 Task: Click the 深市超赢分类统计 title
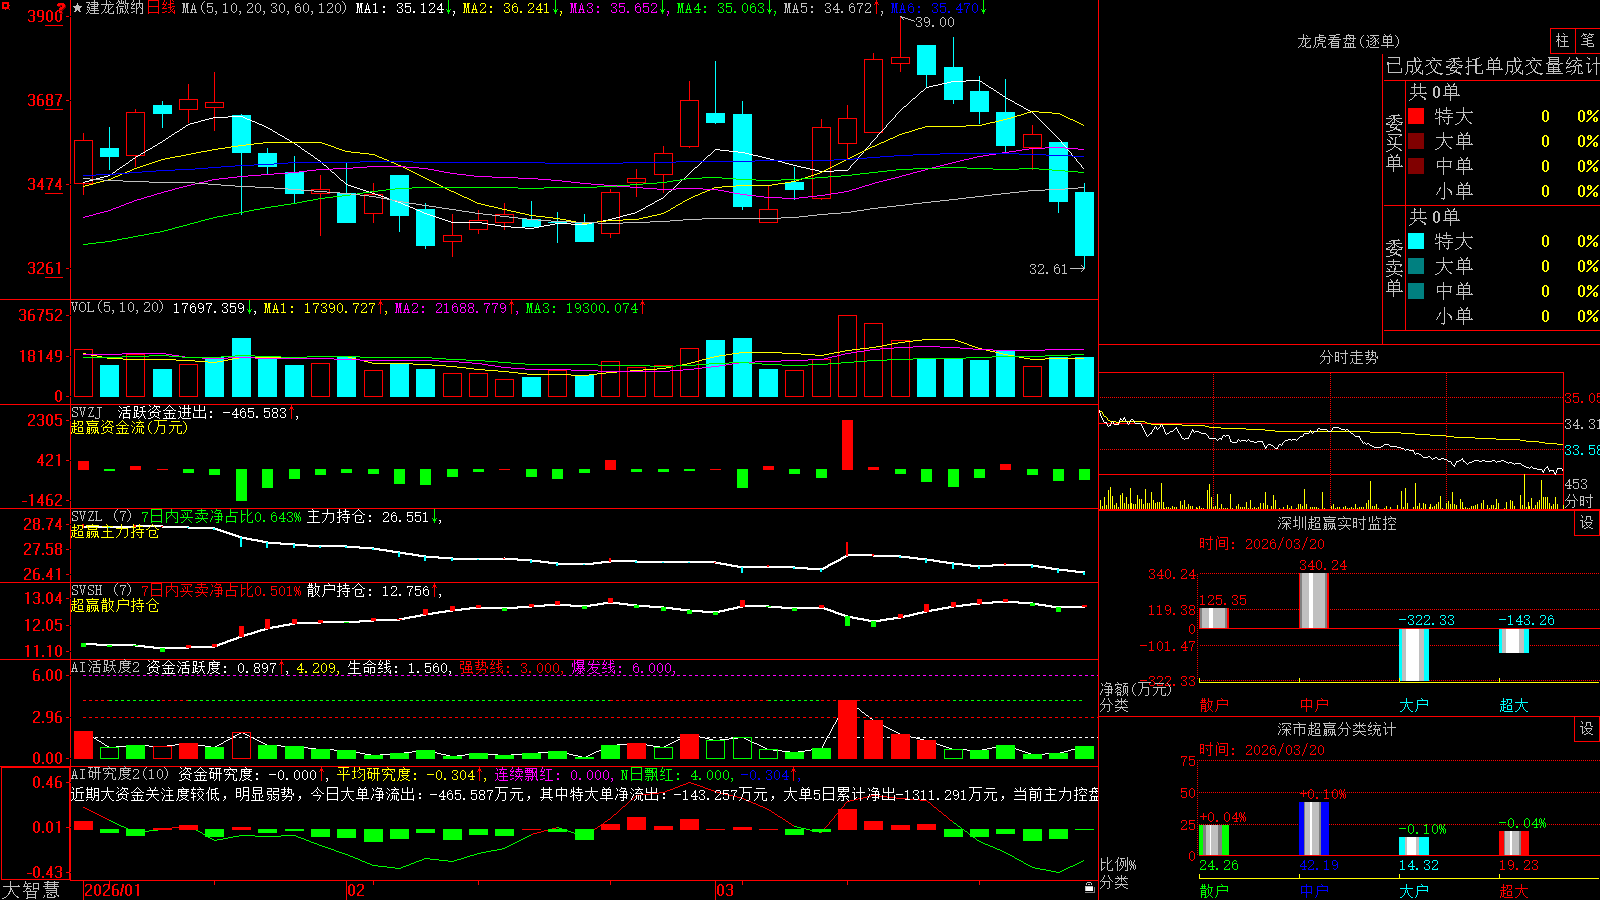[x=1336, y=729]
